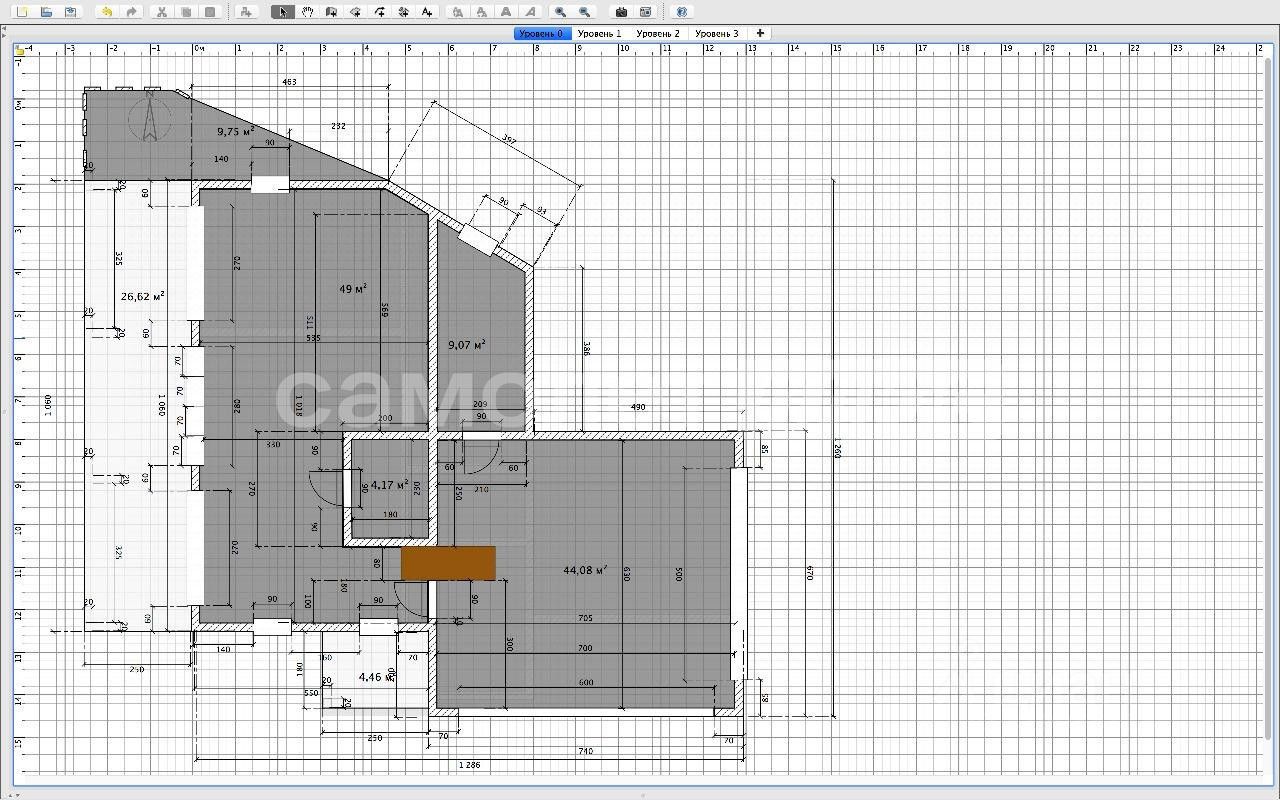Choose the Create walls tool
Image resolution: width=1280 pixels, height=800 pixels.
point(332,12)
